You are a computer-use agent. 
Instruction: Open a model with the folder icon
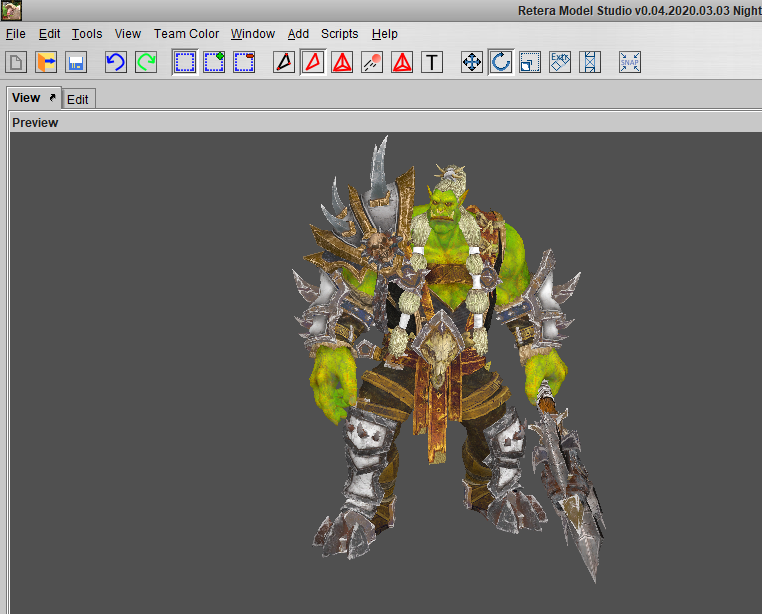coord(46,62)
